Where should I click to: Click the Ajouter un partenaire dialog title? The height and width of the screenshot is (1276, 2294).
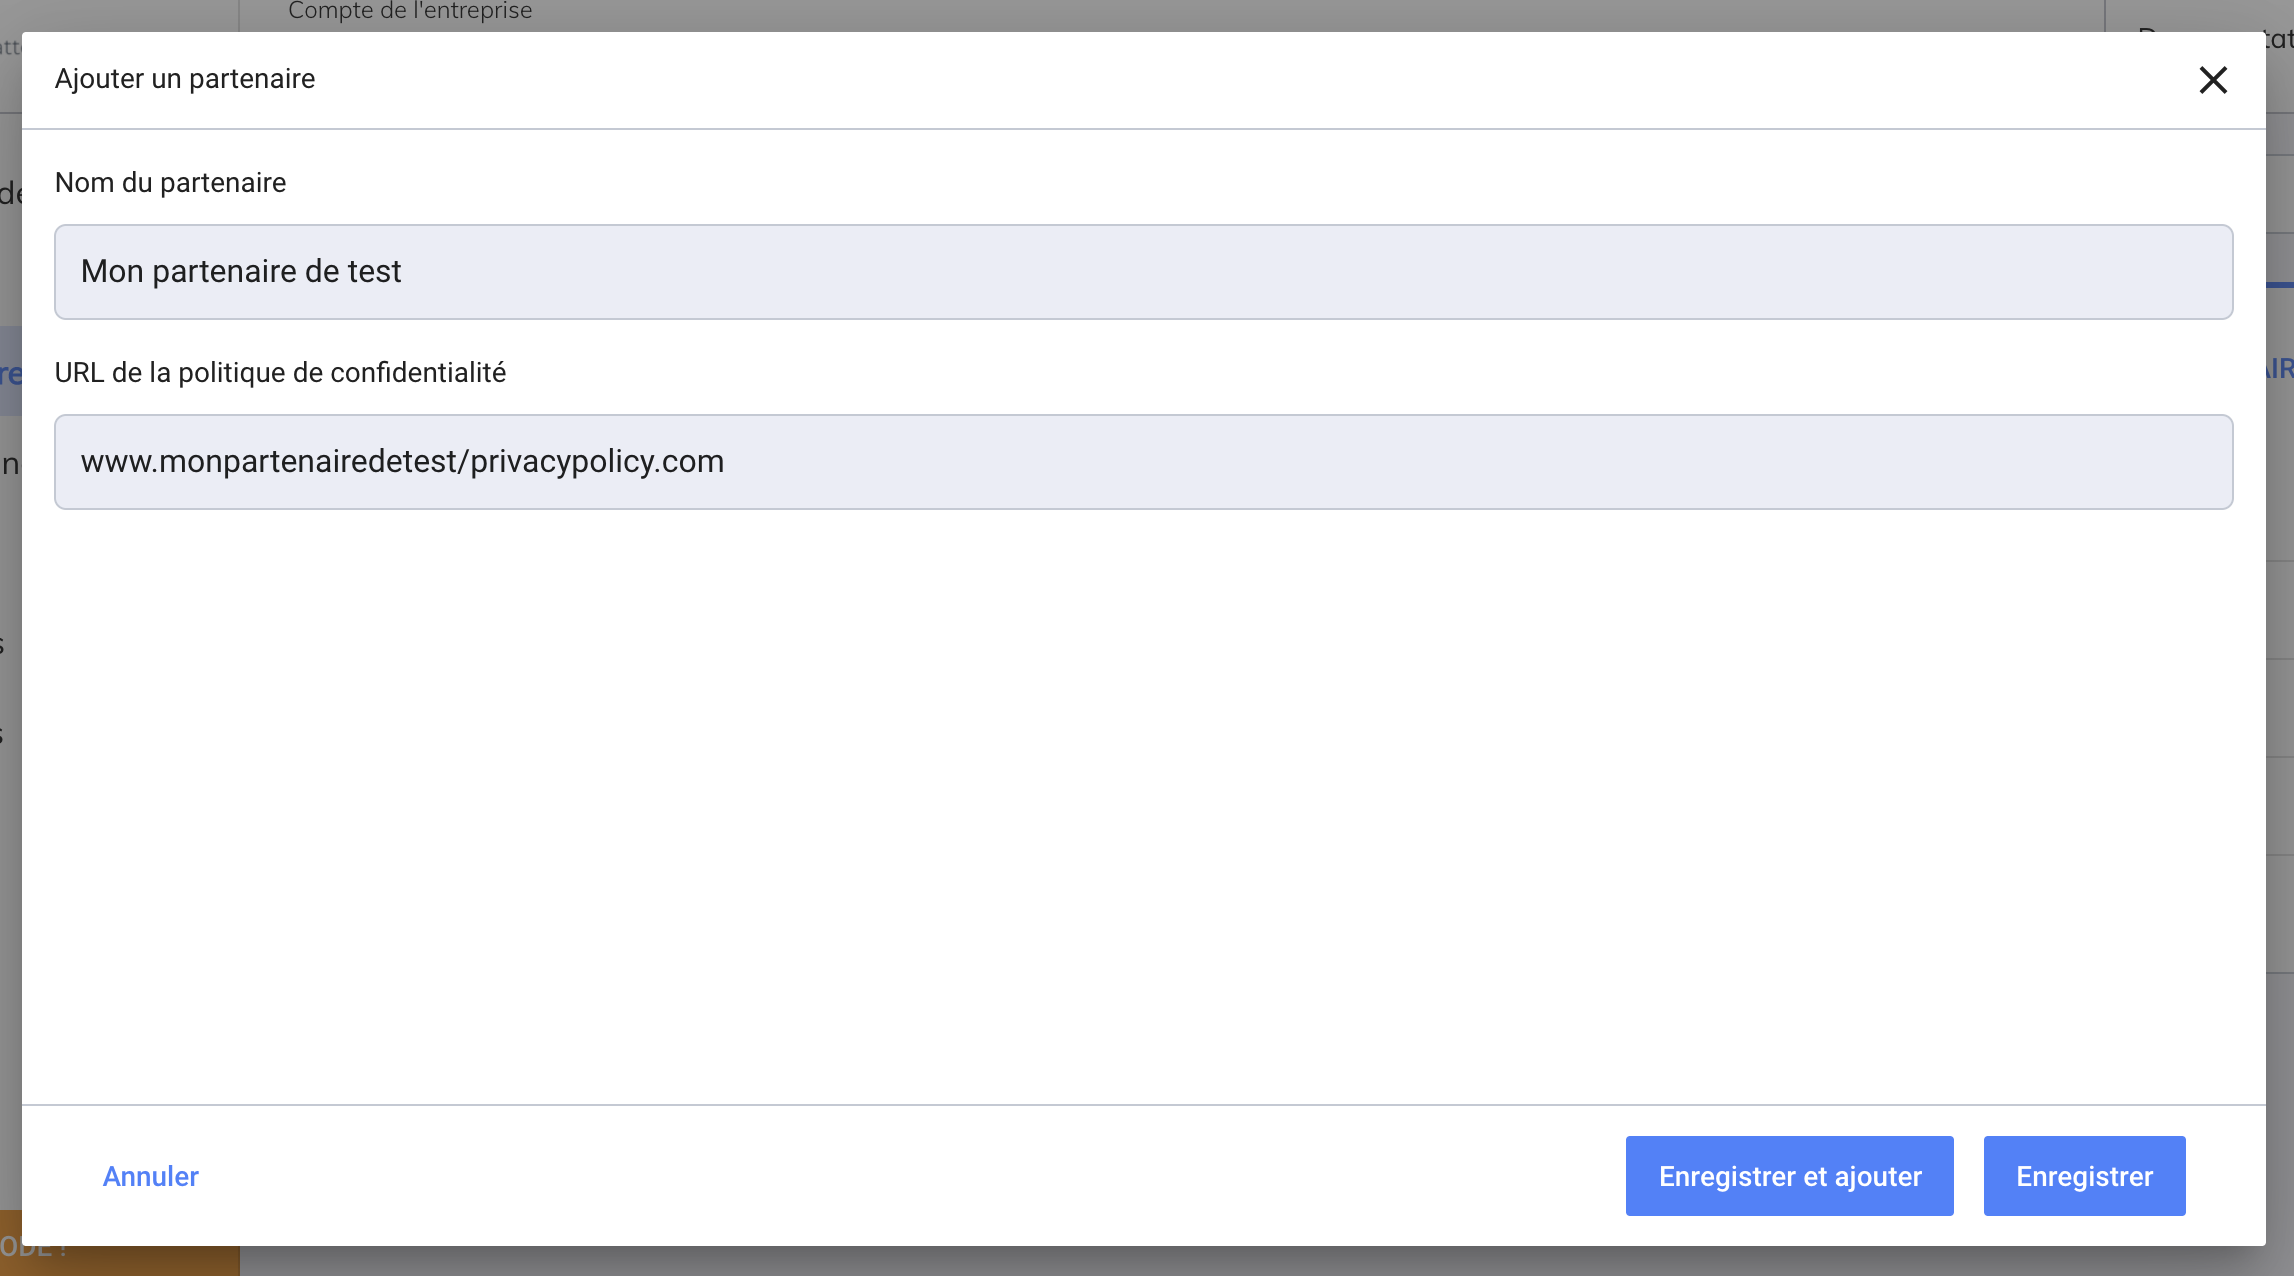coord(185,79)
